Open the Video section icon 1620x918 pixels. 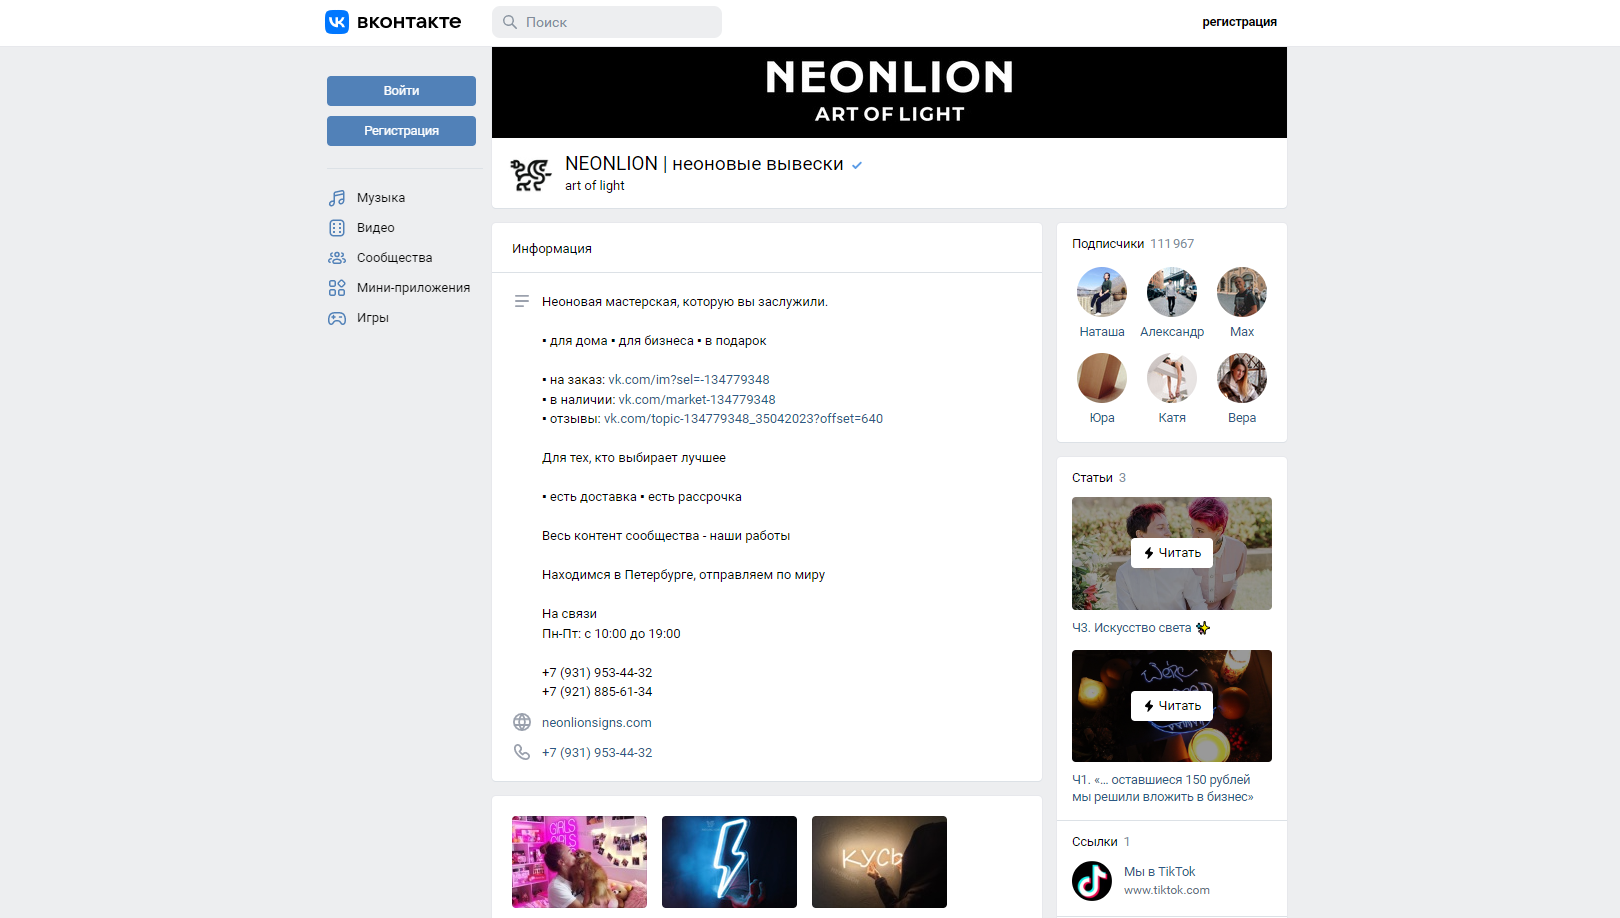337,228
